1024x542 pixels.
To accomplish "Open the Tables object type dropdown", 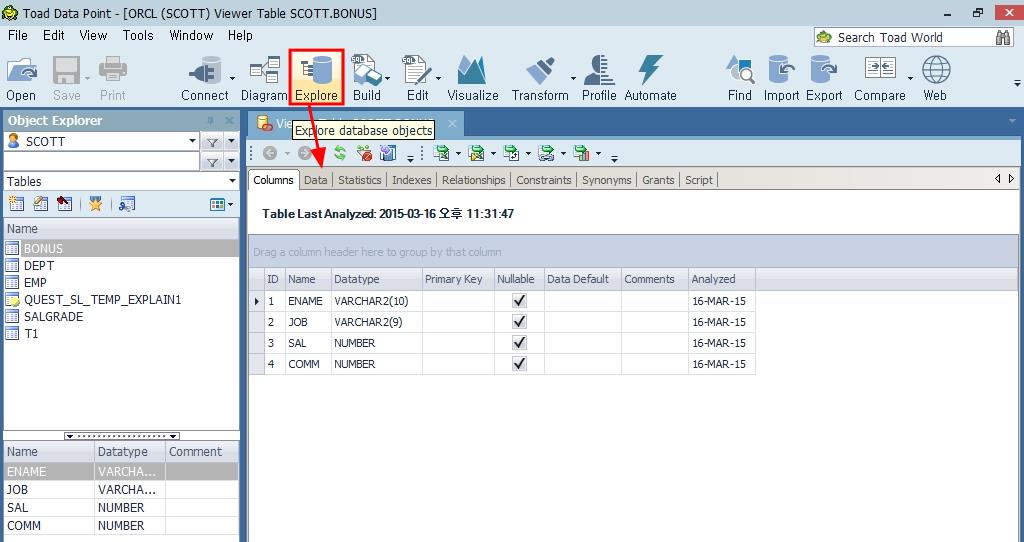I will tap(231, 181).
